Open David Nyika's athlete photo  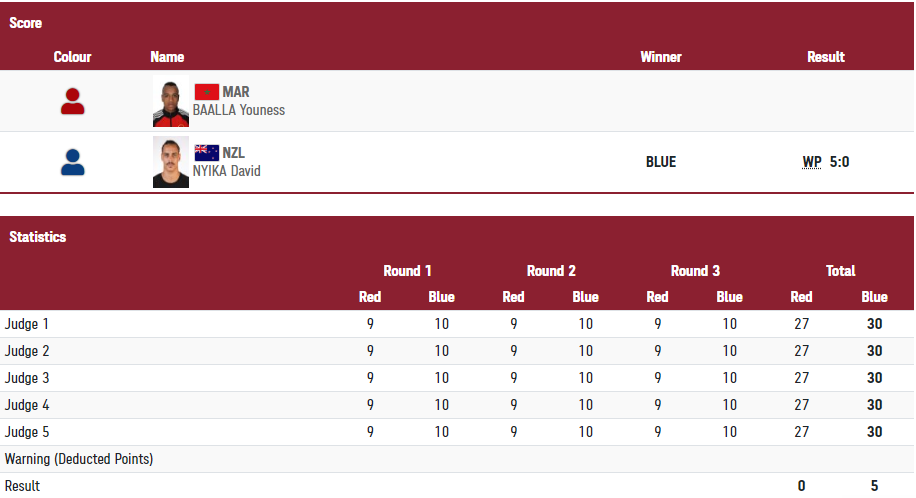point(170,162)
